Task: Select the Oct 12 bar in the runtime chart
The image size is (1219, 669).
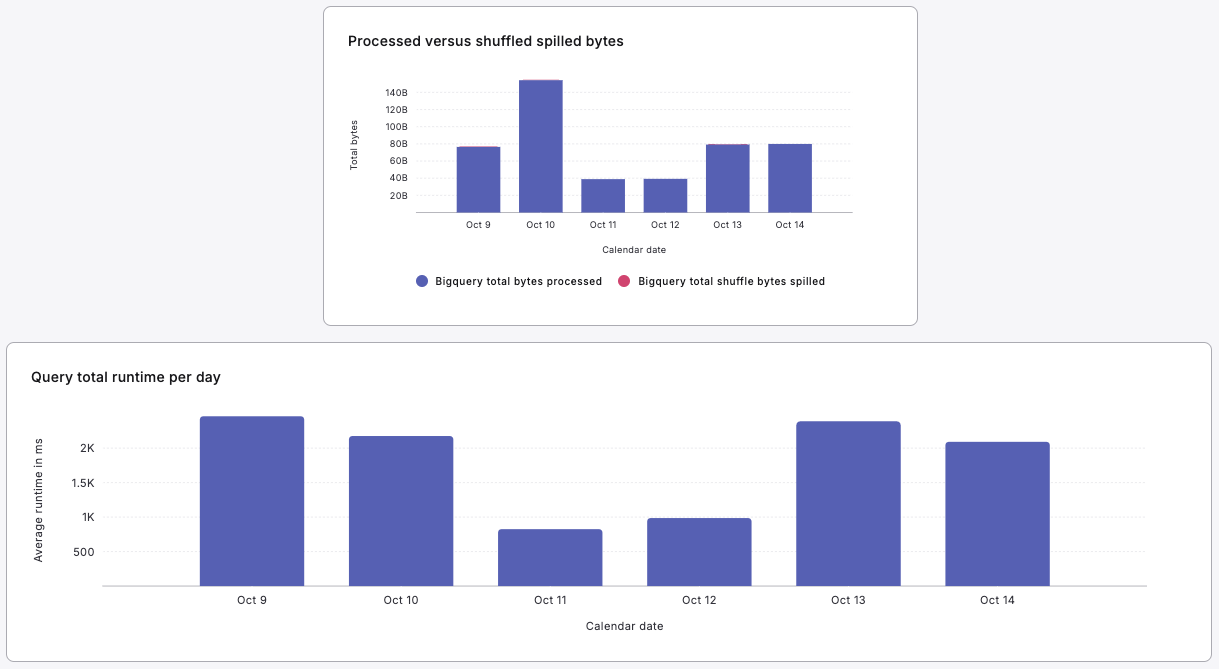Action: (x=699, y=552)
